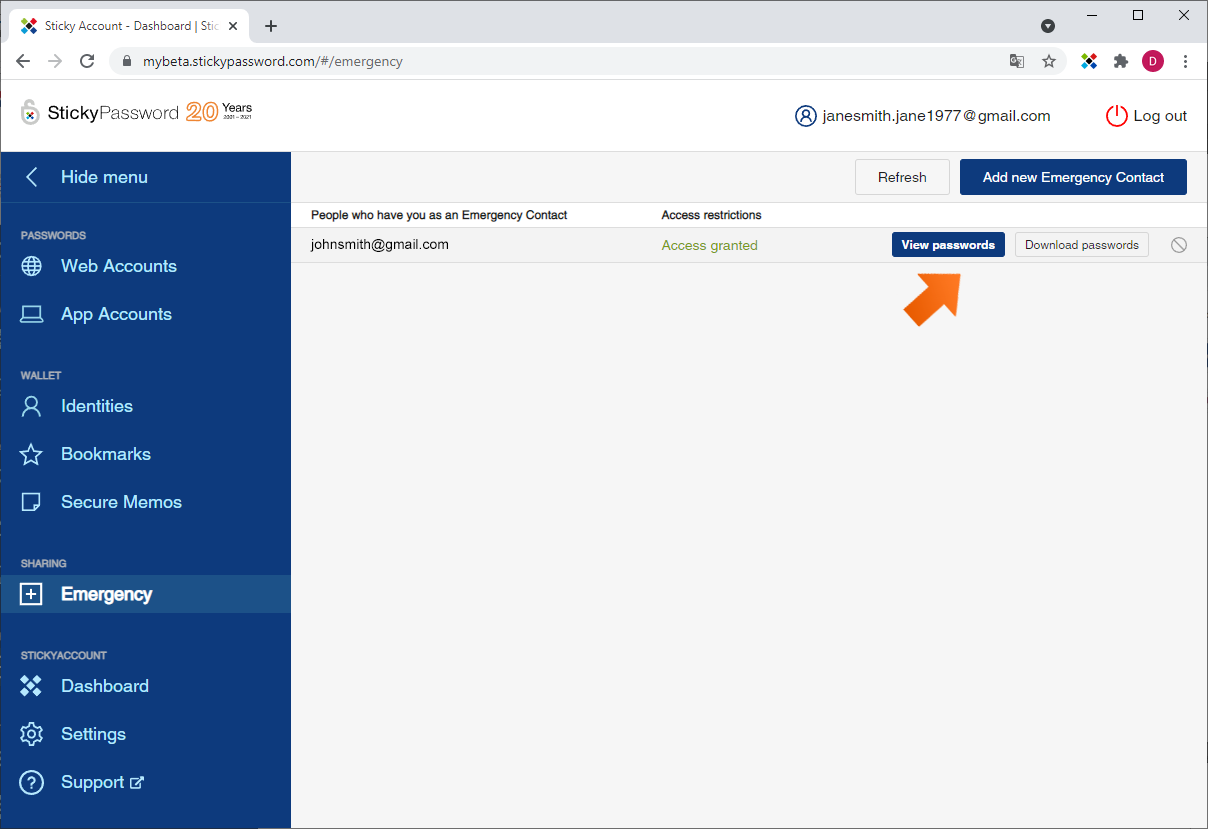
Task: Click the browser address bar URL
Action: coord(273,61)
